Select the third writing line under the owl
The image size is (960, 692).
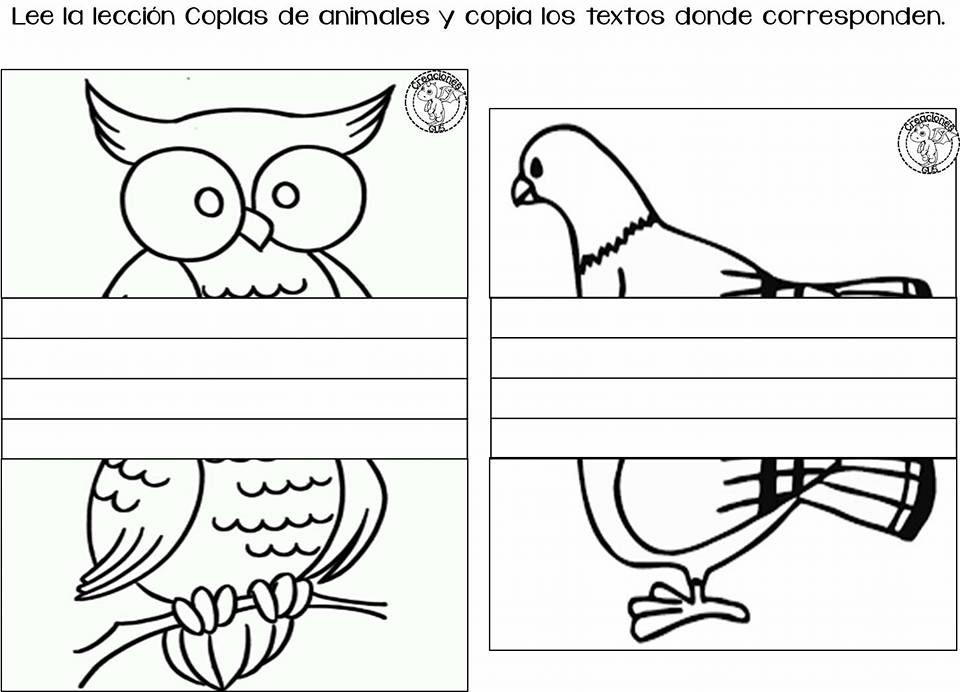click(234, 399)
